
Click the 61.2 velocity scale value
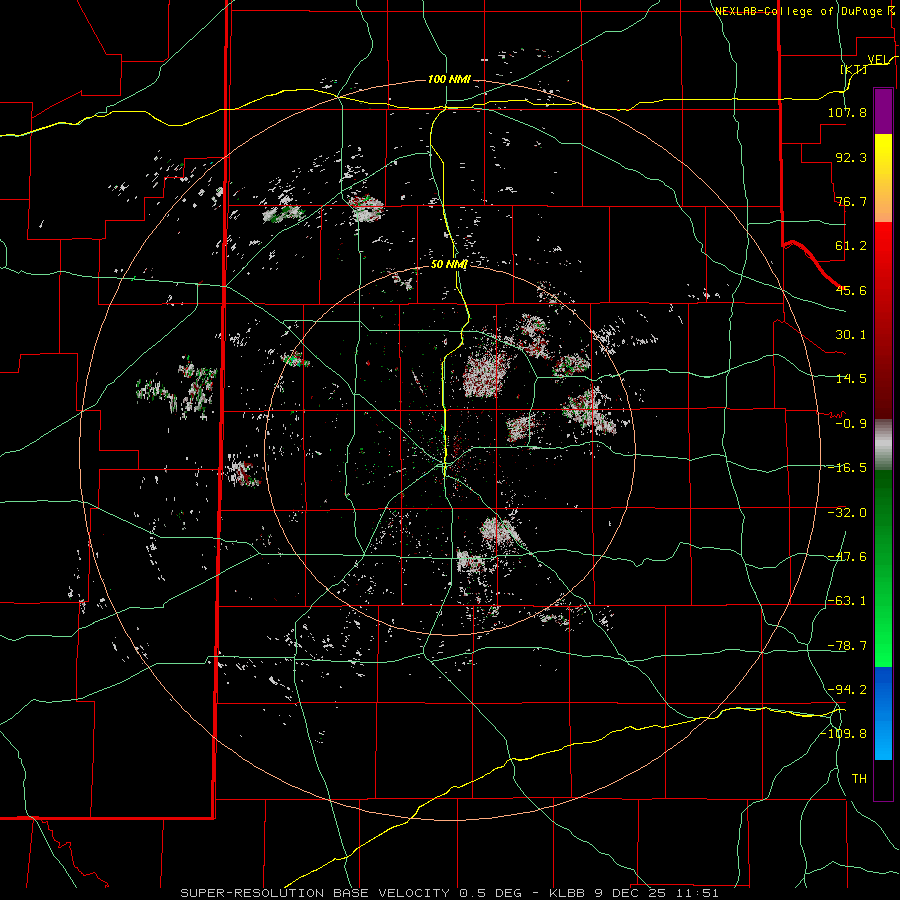(851, 246)
